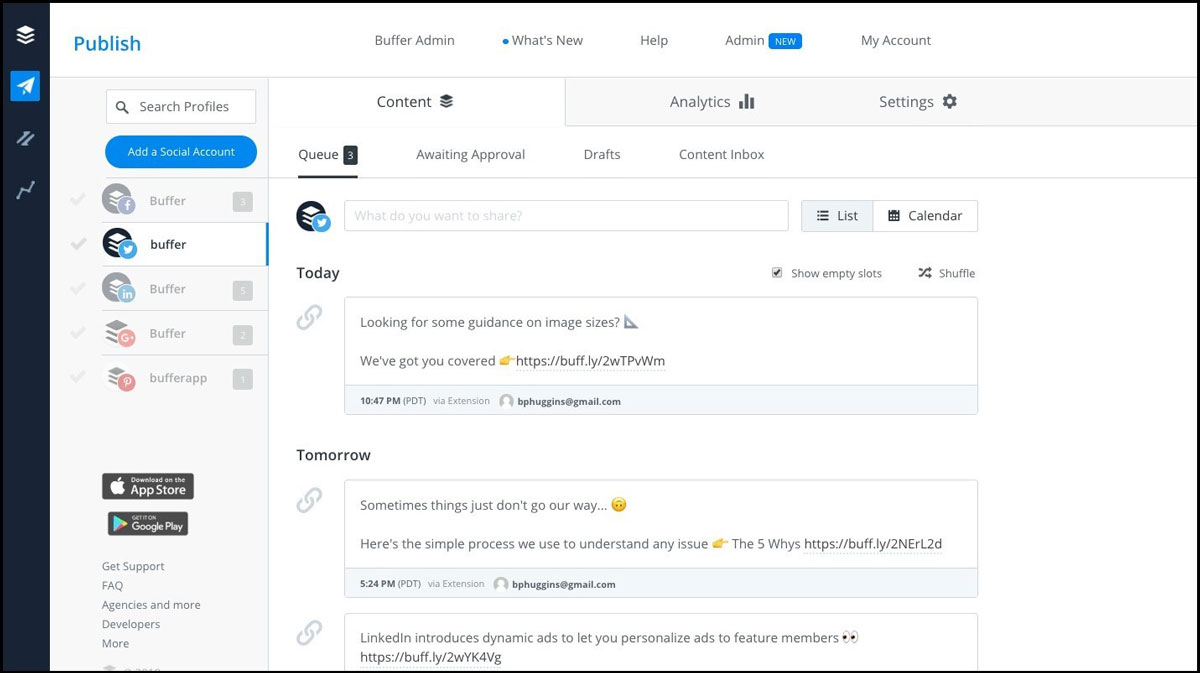This screenshot has width=1200, height=673.
Task: Click the count badge 1 on bufferapp
Action: pos(242,379)
